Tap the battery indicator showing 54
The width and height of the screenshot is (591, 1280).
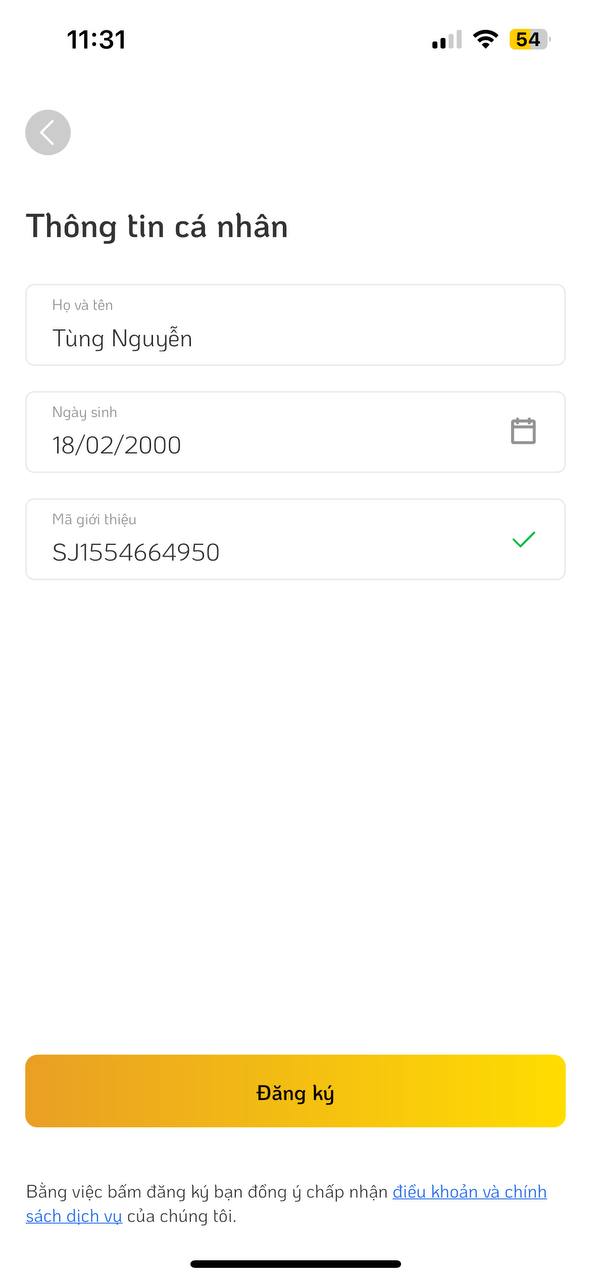point(530,39)
